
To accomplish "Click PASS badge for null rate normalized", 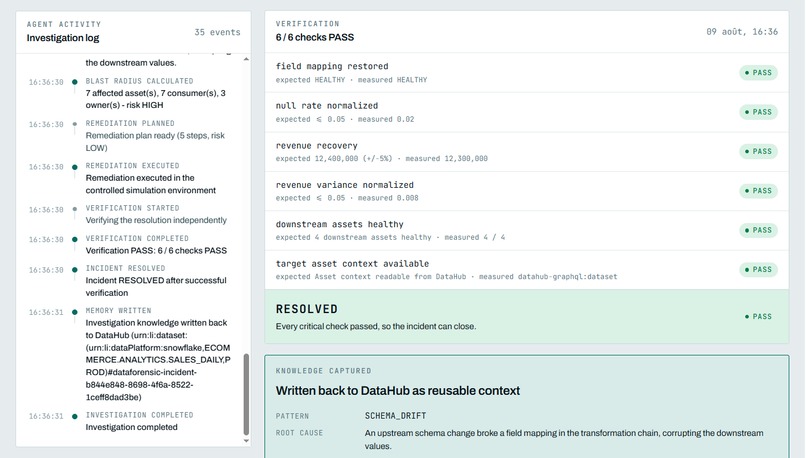I will [758, 112].
